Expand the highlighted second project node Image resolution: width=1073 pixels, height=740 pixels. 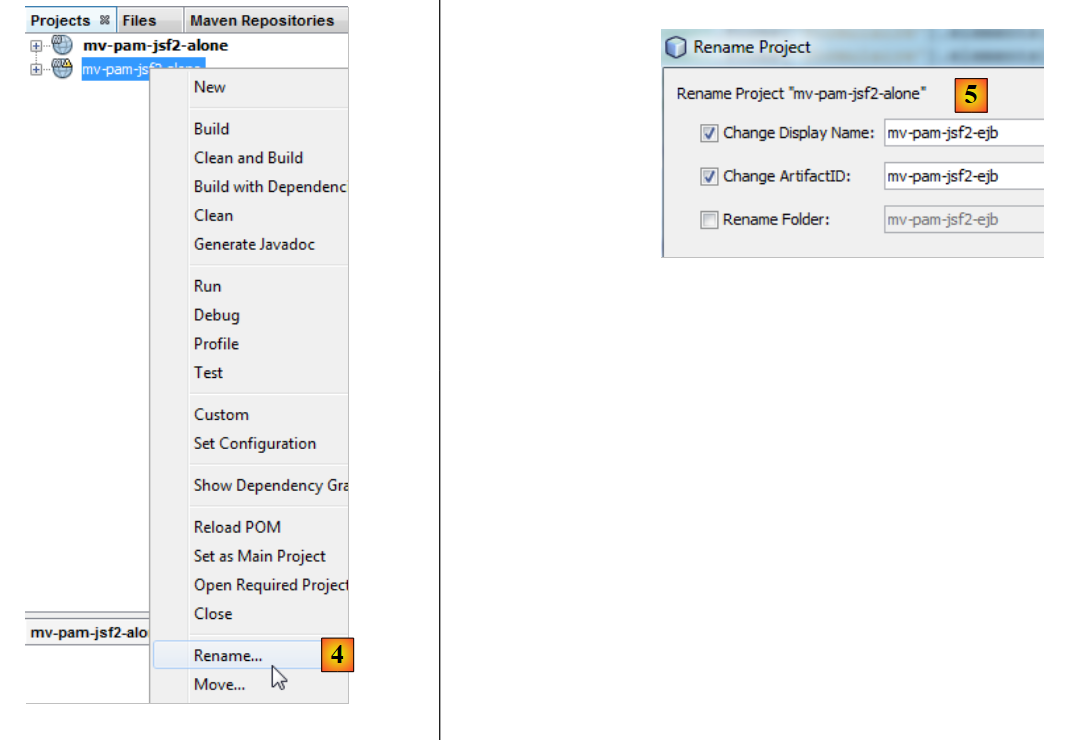(x=37, y=69)
